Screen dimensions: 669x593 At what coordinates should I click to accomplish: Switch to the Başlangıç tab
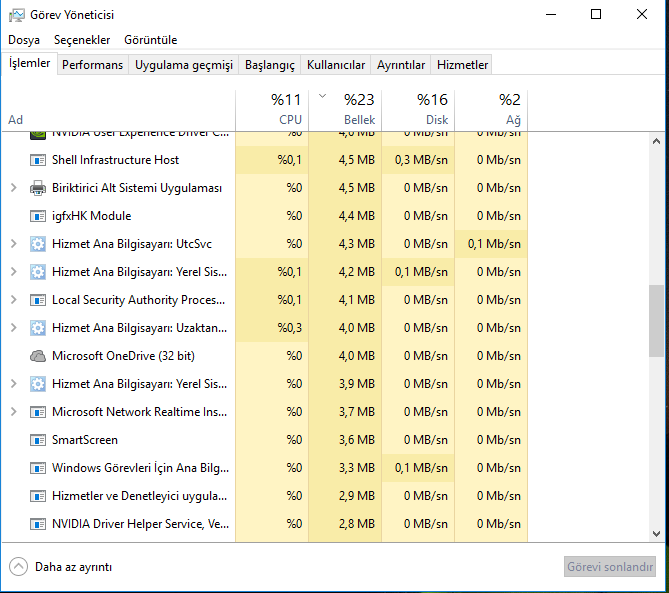[x=270, y=65]
